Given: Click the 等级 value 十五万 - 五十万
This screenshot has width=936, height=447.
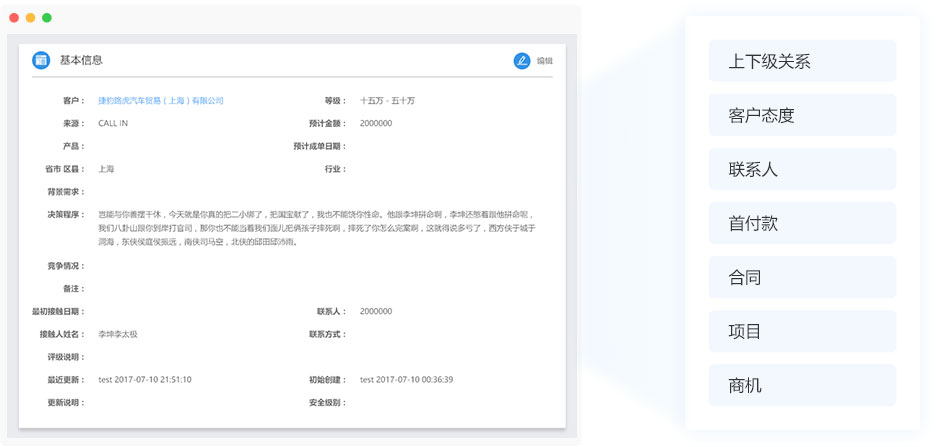Looking at the screenshot, I should [x=387, y=101].
